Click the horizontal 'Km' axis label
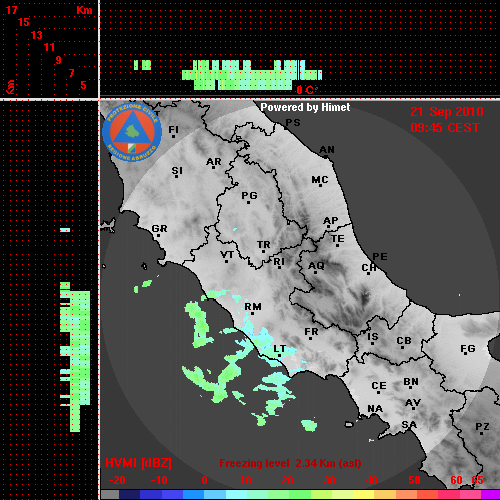Image resolution: width=500 pixels, height=500 pixels. click(84, 10)
